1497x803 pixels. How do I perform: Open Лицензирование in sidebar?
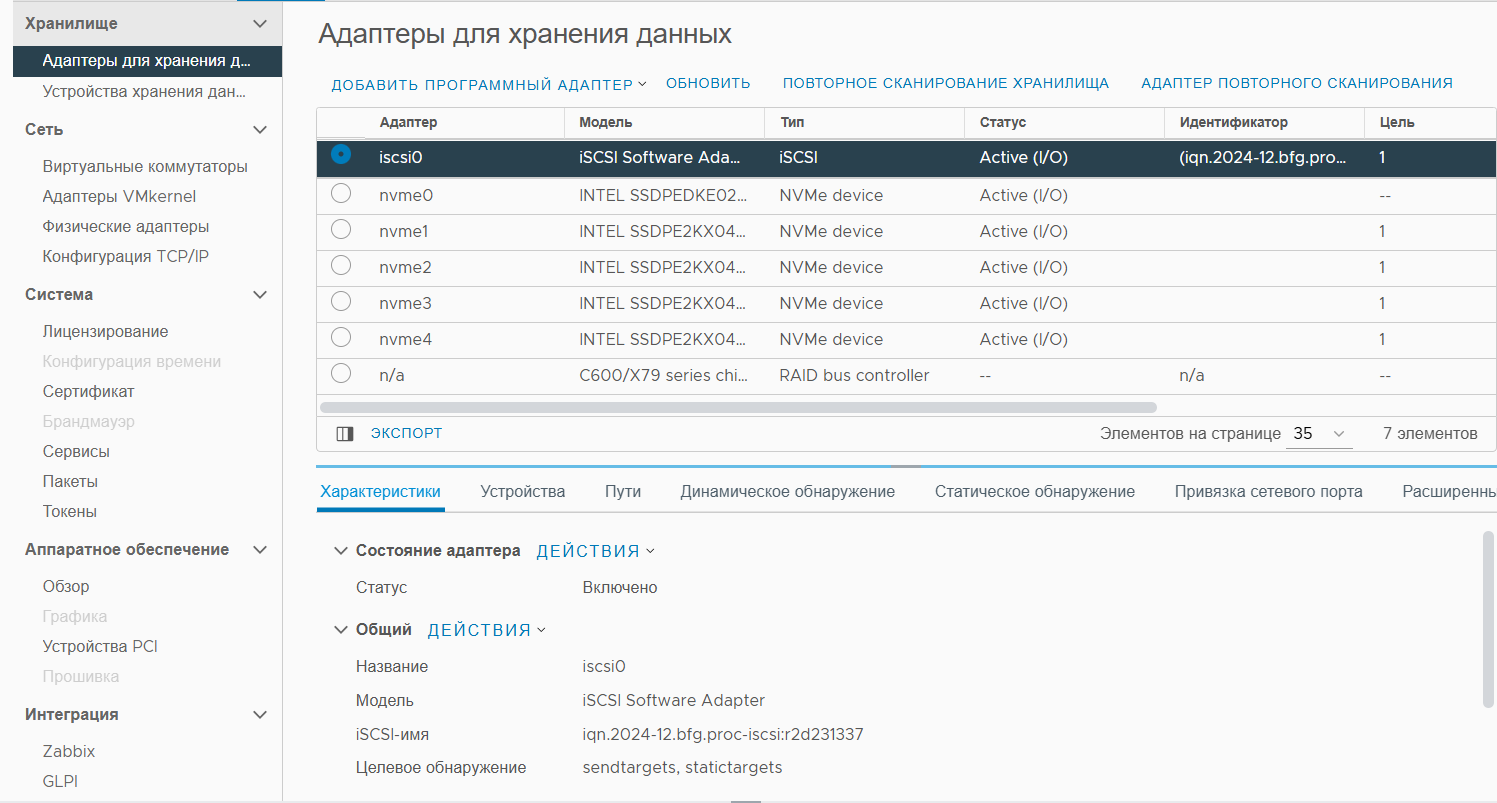tap(105, 332)
